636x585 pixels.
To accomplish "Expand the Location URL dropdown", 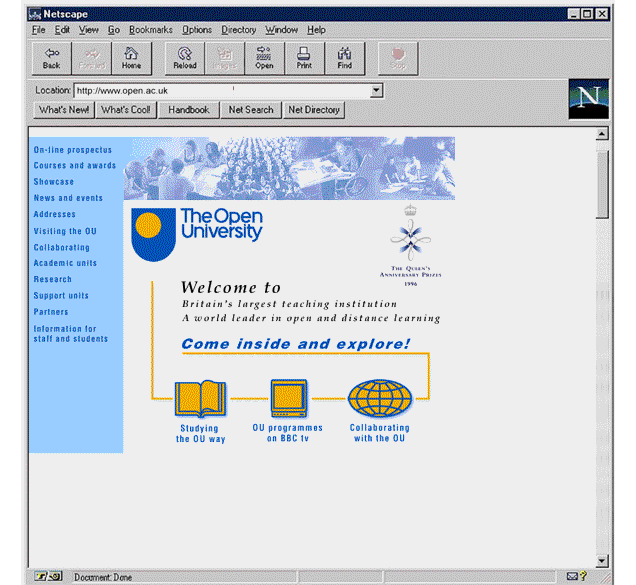I will point(376,91).
